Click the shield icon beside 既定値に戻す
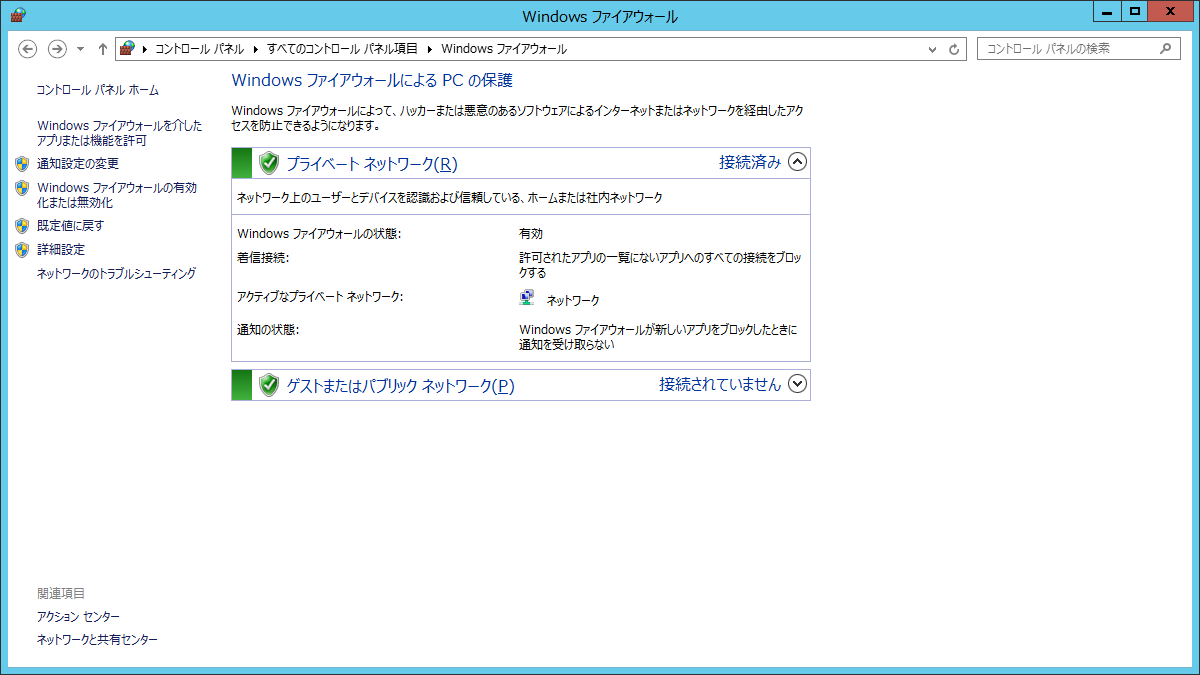The image size is (1200, 675). tap(22, 226)
